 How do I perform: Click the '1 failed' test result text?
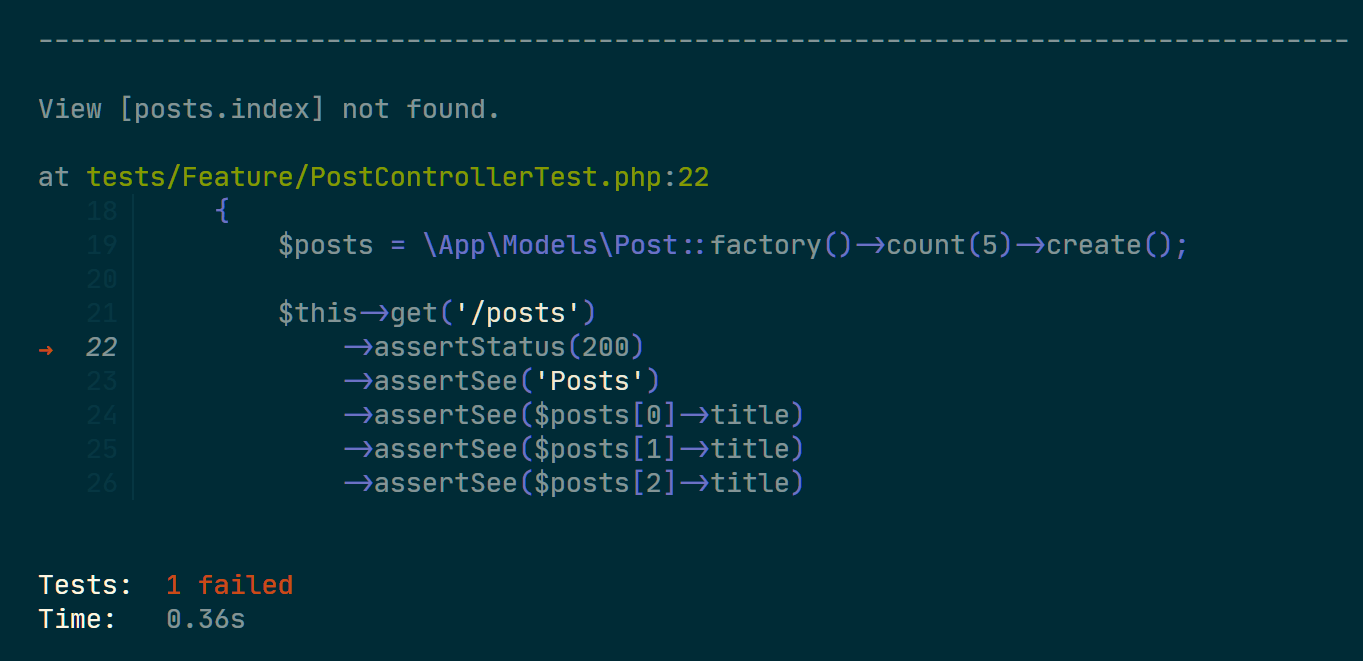(x=230, y=585)
